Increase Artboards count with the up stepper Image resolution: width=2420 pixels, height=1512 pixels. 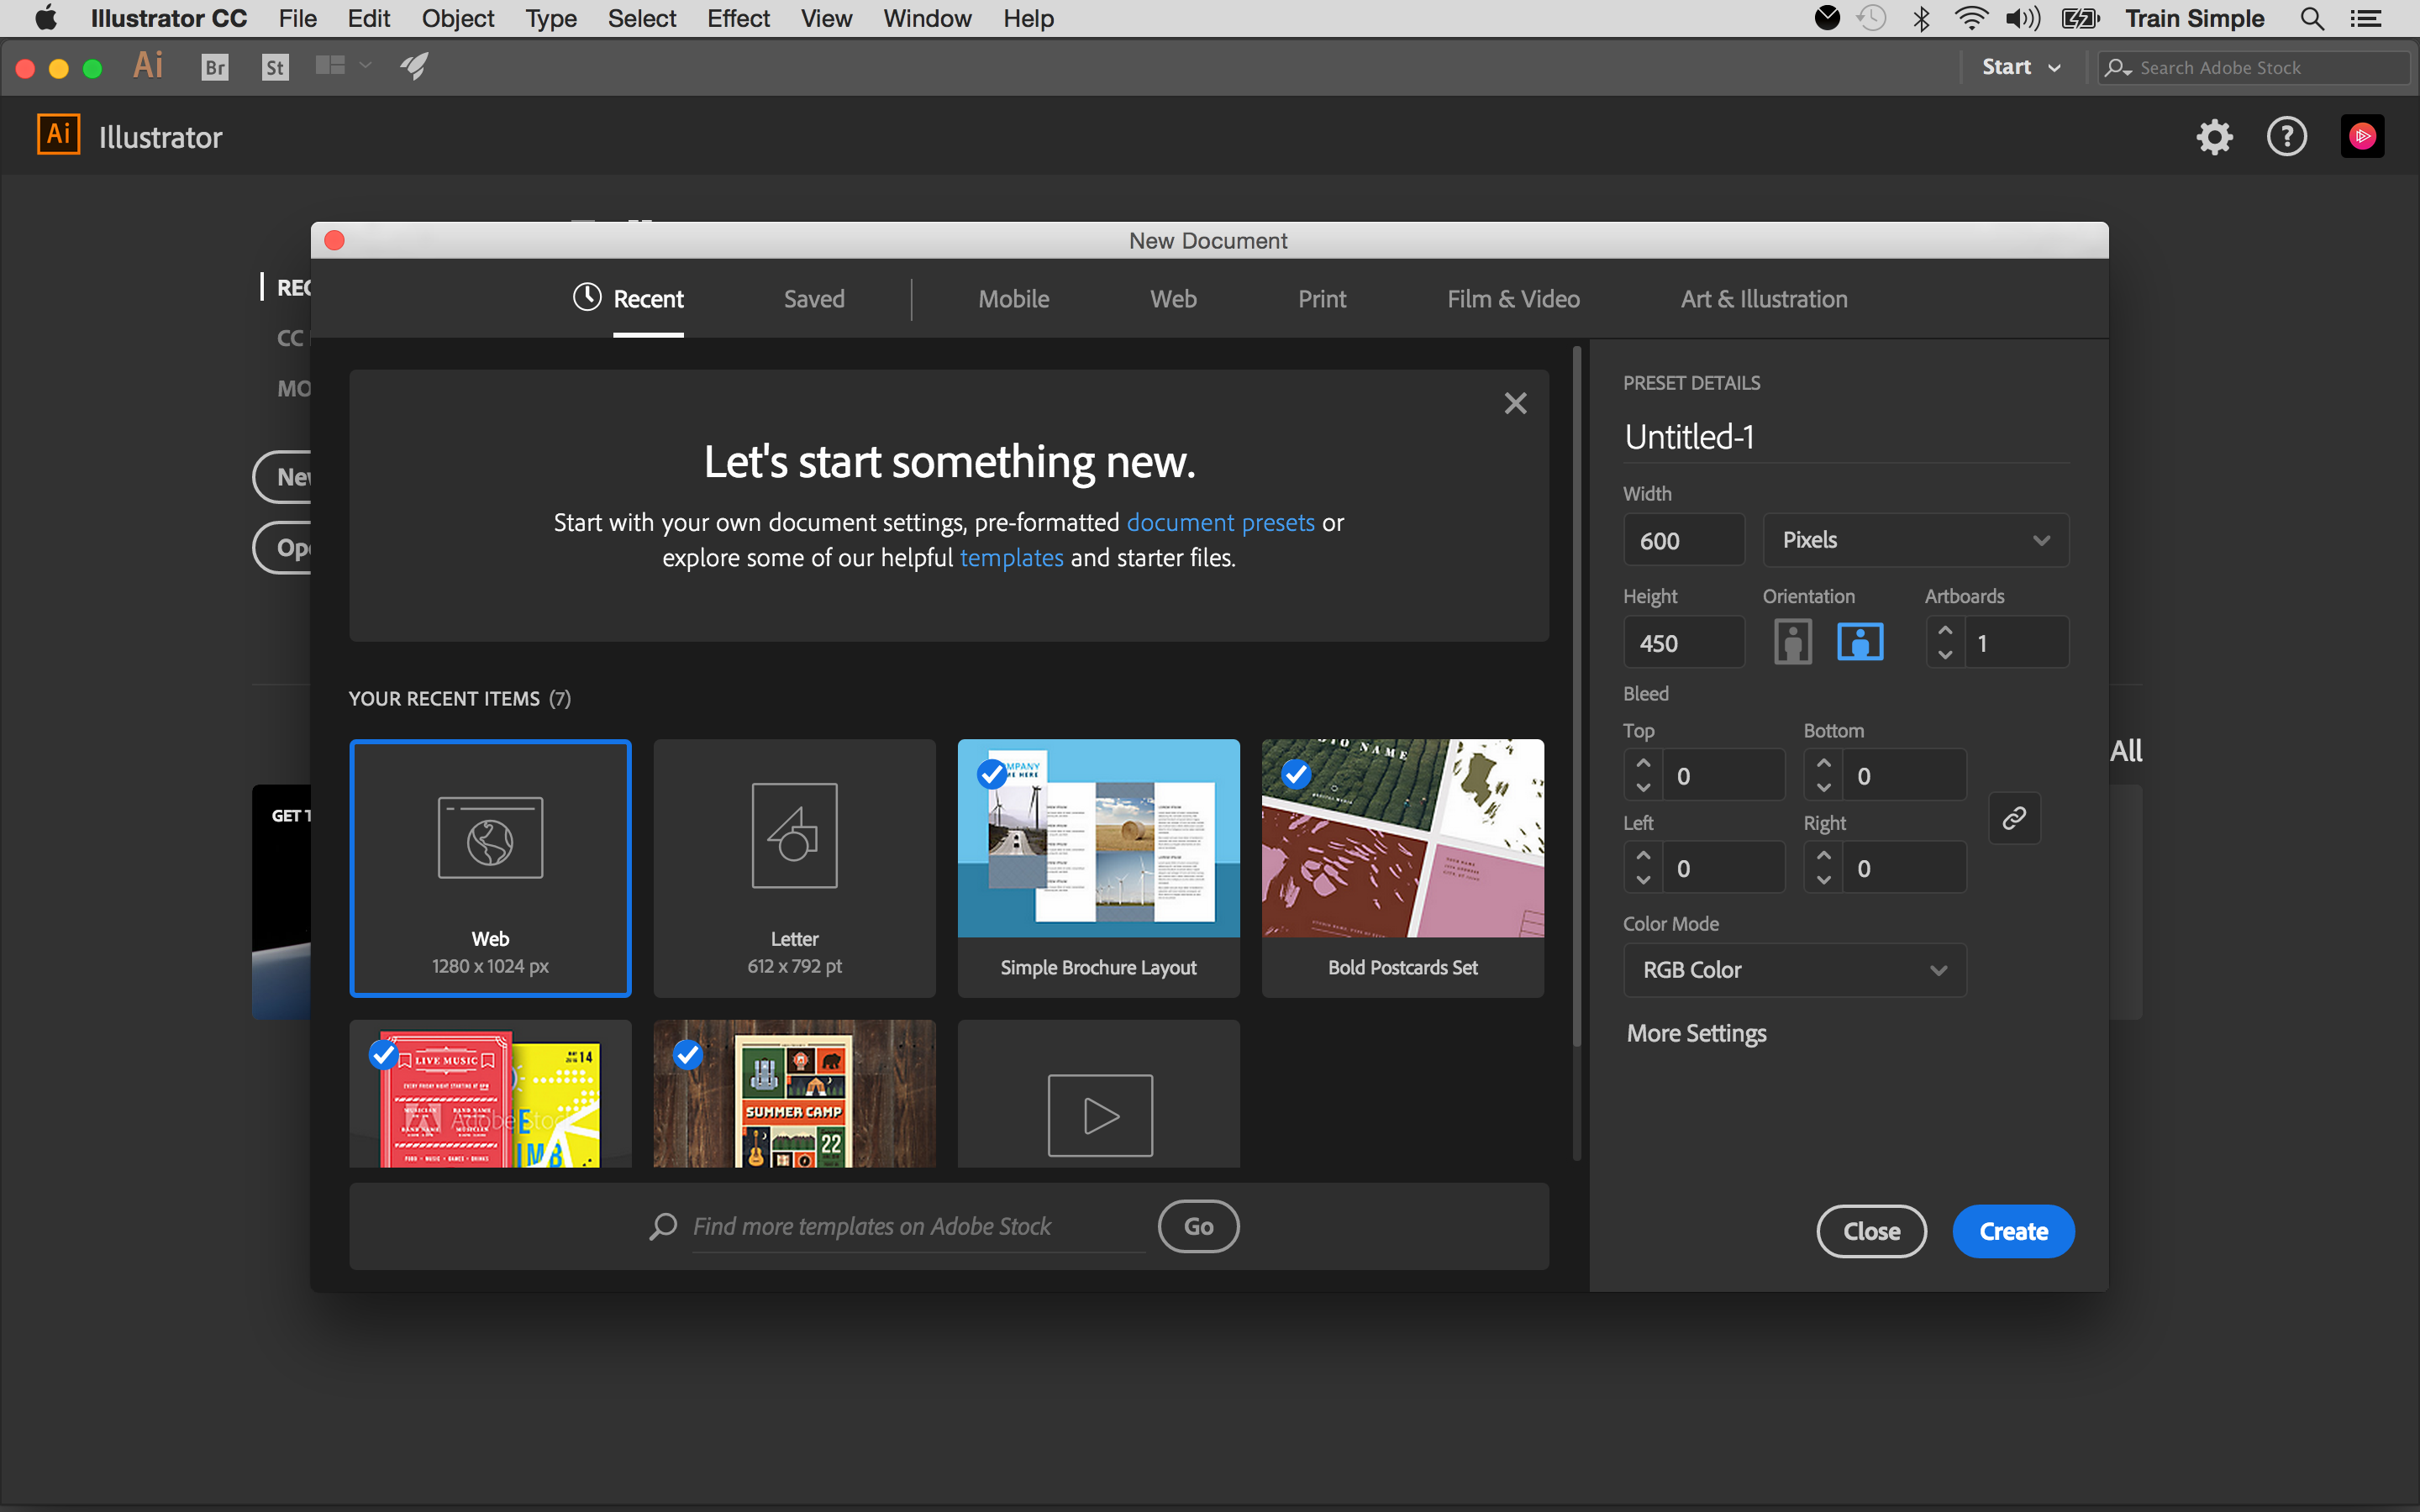tap(1944, 630)
